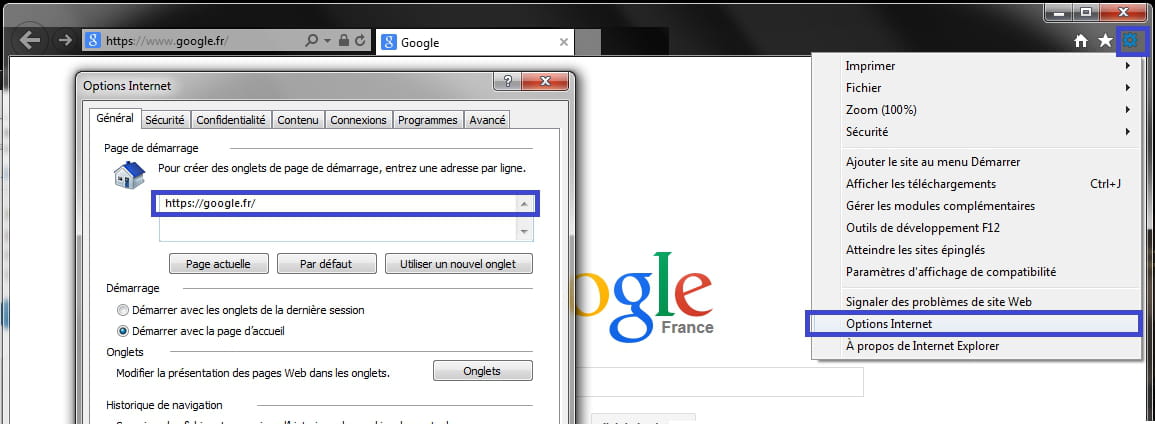Choose Ajouter le site au menu Démarrer
Image resolution: width=1155 pixels, height=424 pixels.
[977, 161]
